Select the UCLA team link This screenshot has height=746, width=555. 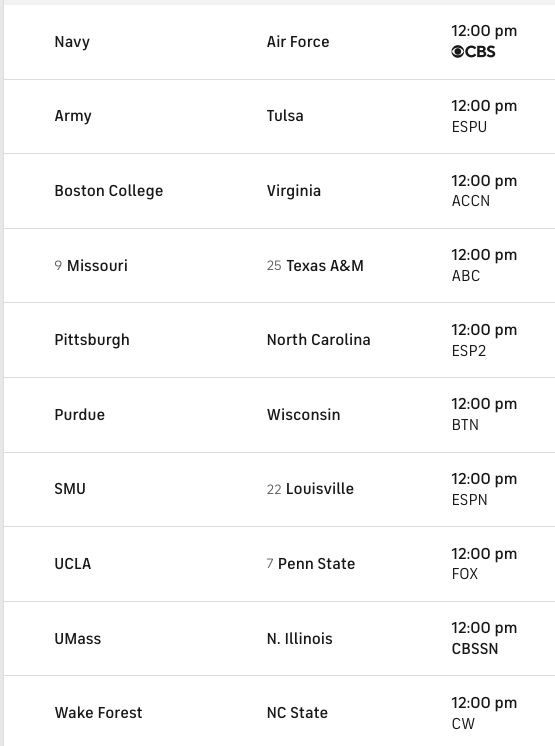click(x=72, y=564)
